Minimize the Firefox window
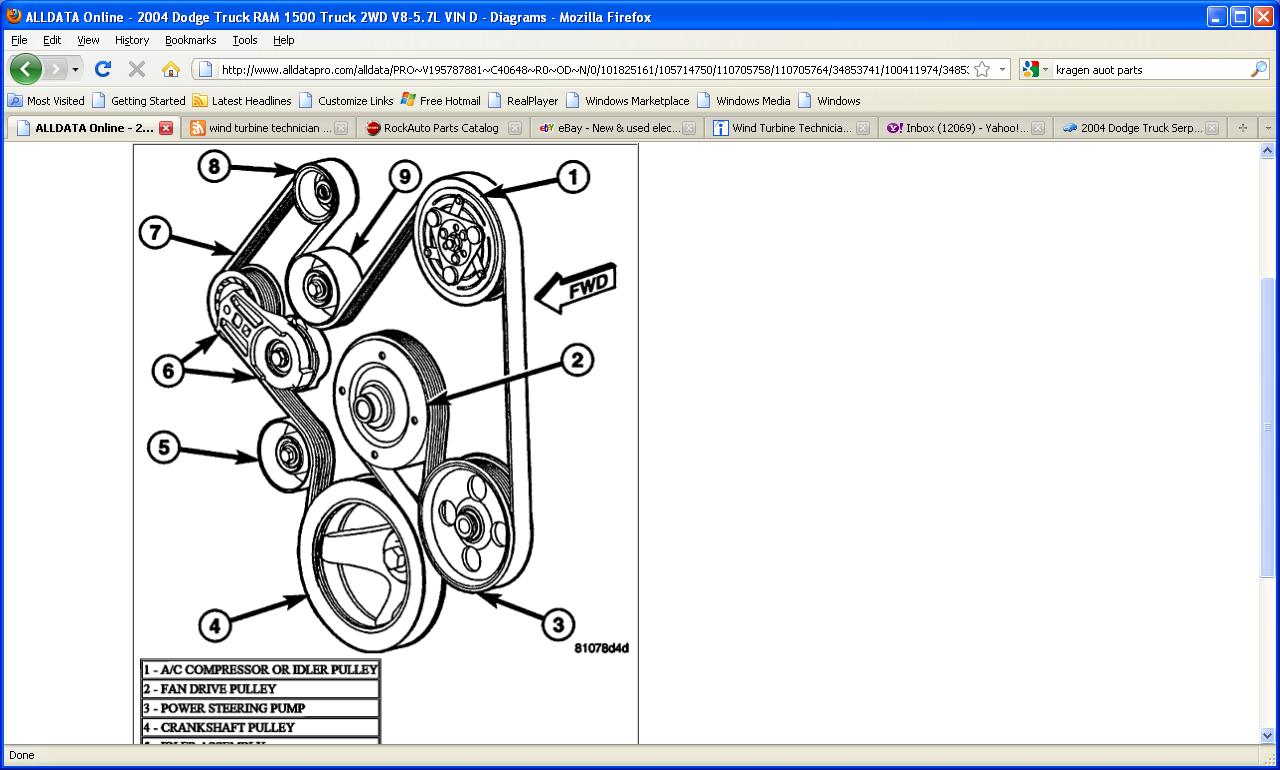 point(1217,16)
